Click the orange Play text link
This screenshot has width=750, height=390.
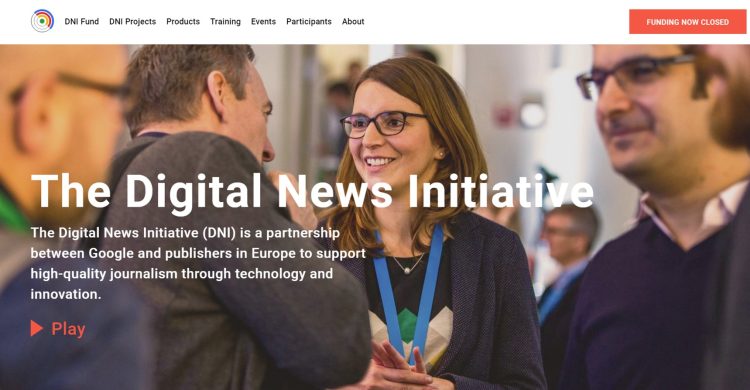pos(68,329)
